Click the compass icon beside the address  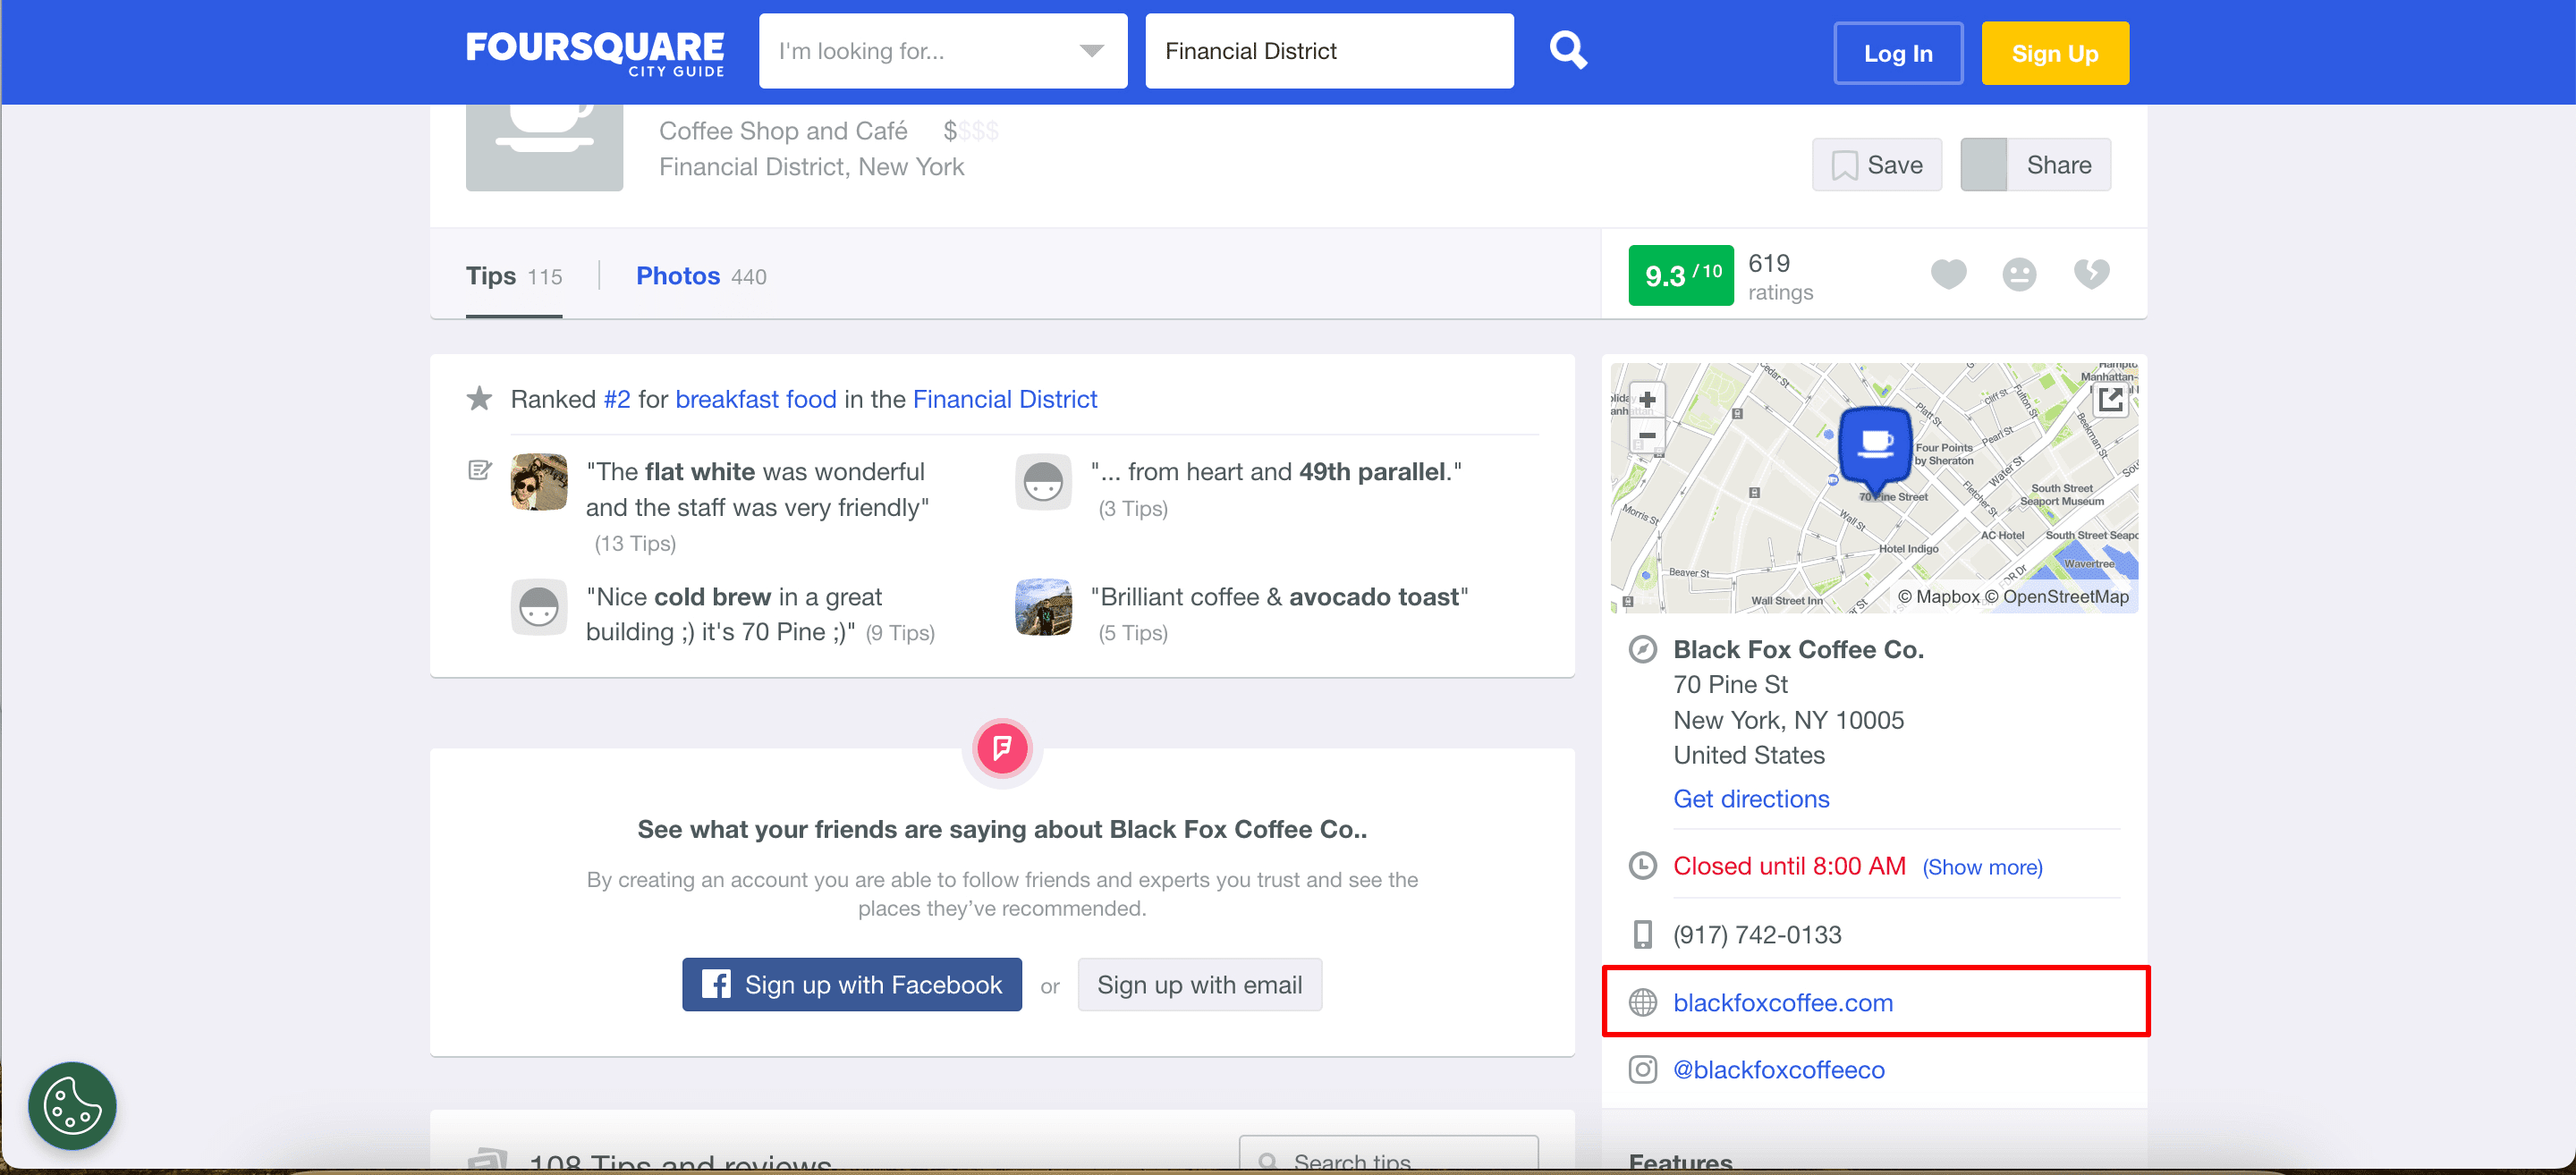tap(1643, 650)
